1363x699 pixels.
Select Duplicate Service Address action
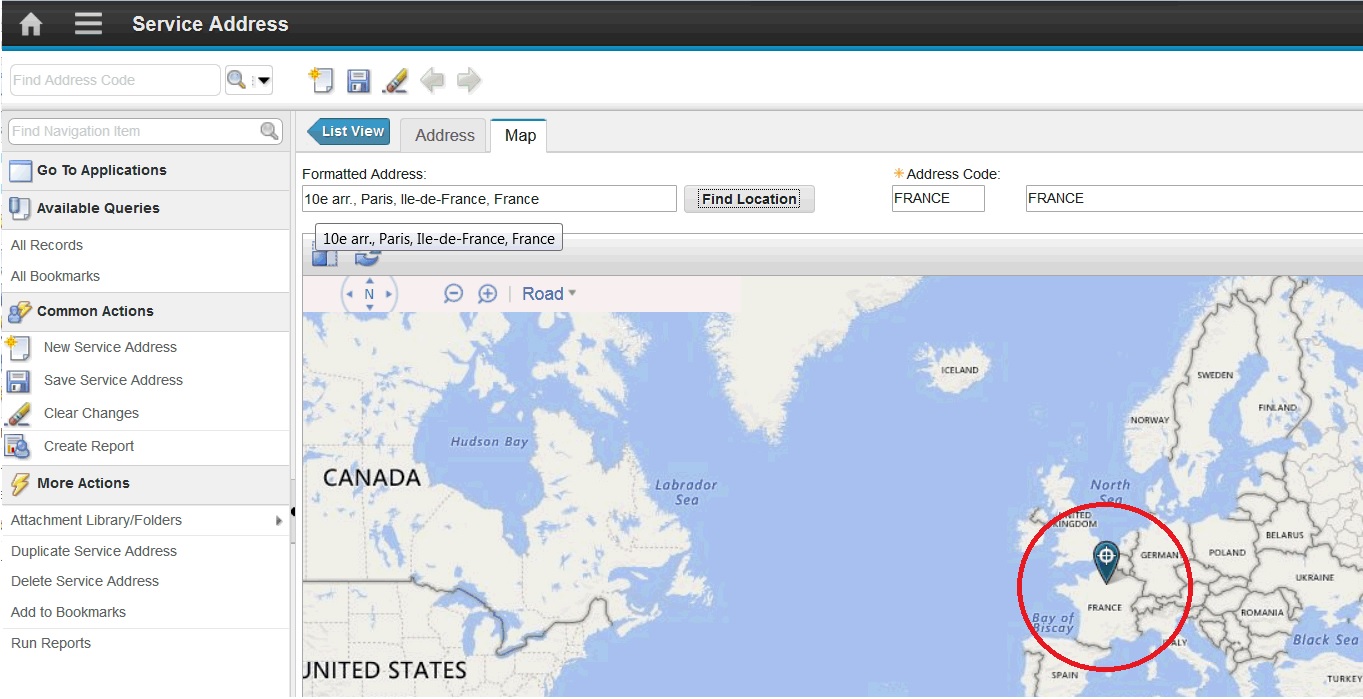(93, 551)
